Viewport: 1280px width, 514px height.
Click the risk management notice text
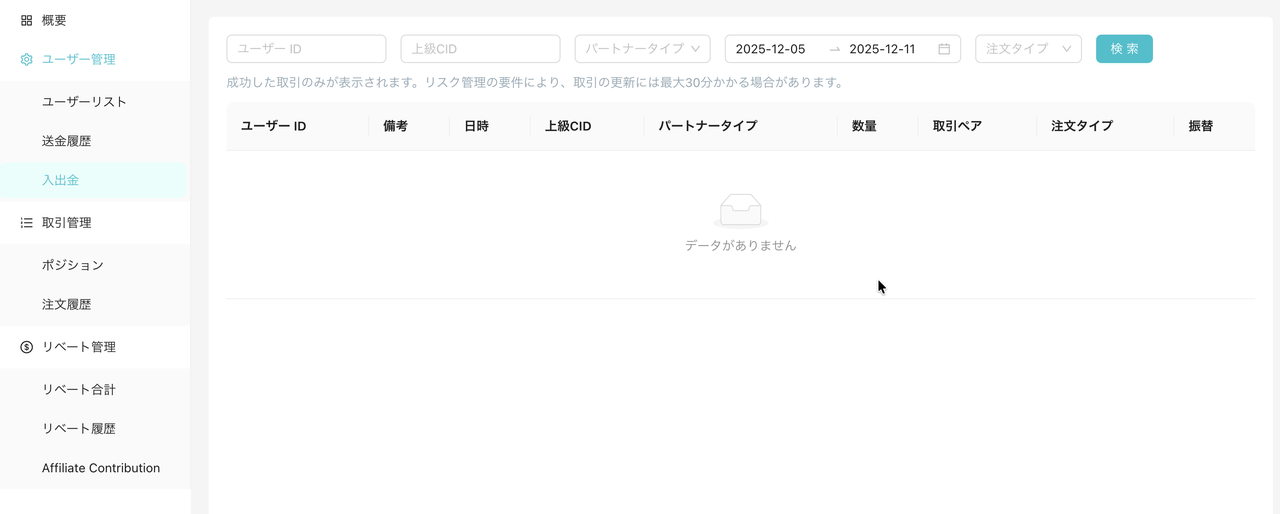[x=535, y=83]
